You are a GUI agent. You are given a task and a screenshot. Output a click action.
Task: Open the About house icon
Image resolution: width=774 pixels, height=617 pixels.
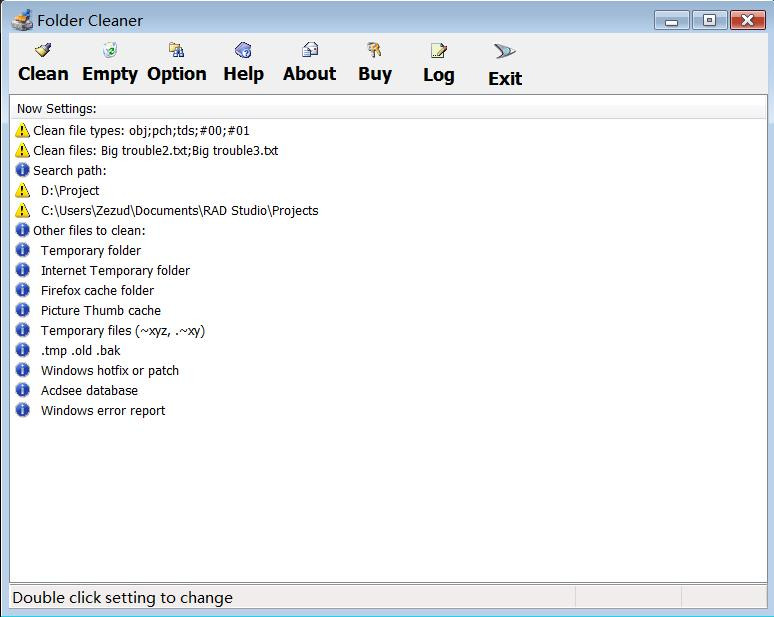pos(310,49)
